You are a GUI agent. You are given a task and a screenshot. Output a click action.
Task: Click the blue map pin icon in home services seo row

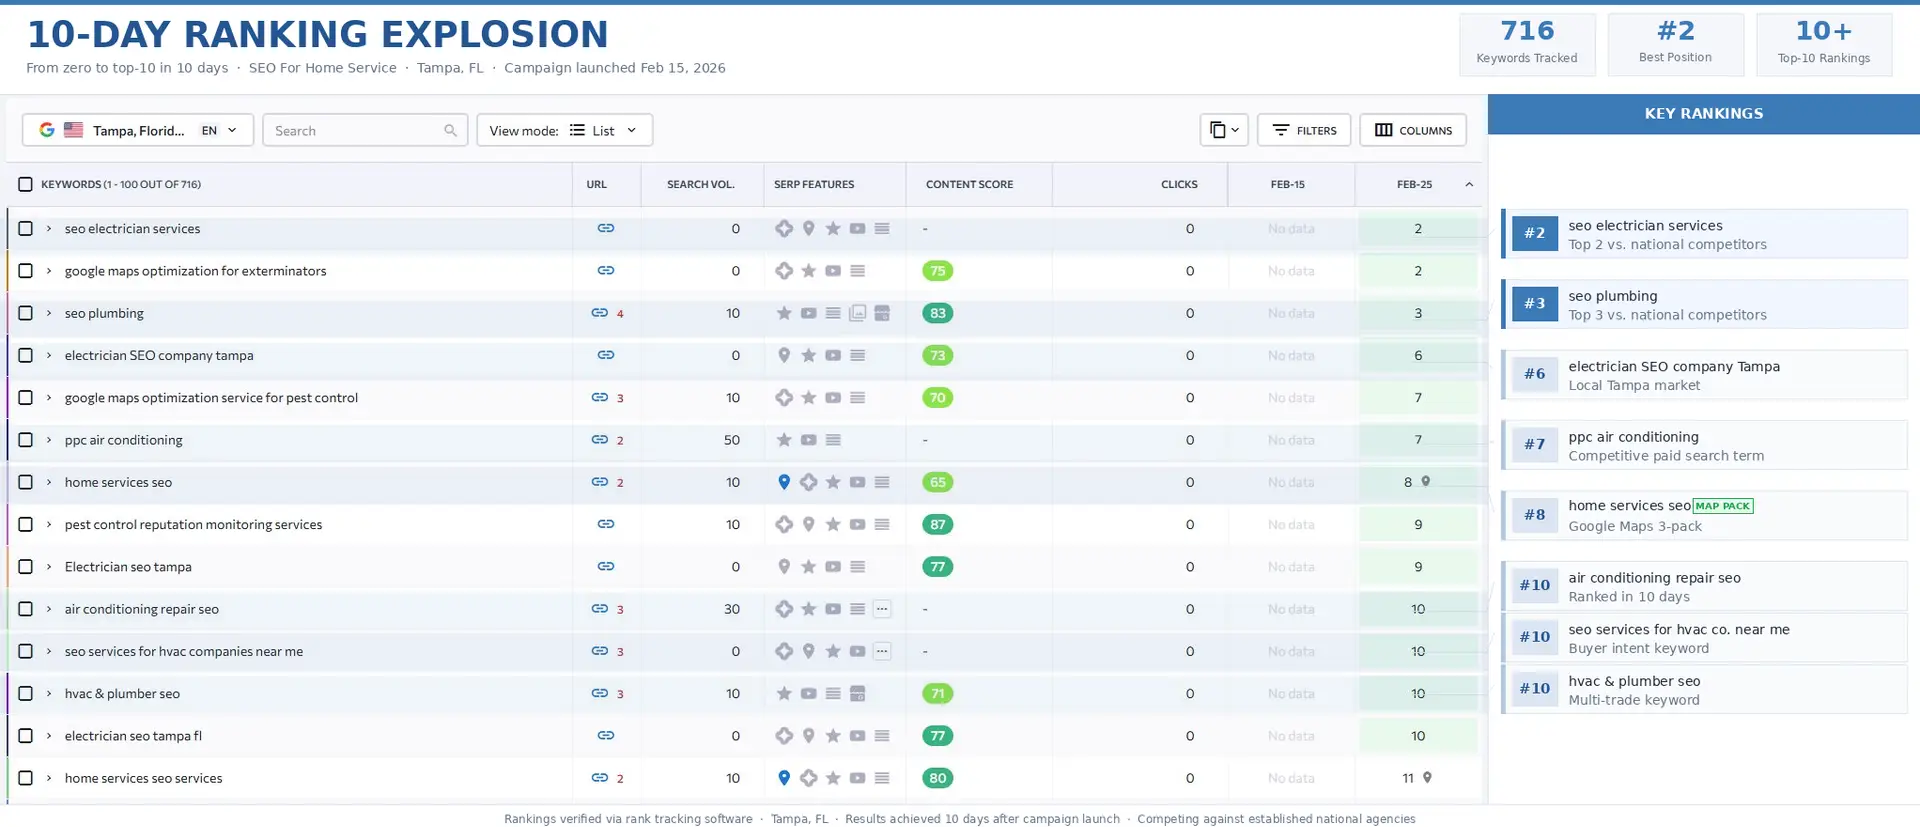[x=784, y=482]
